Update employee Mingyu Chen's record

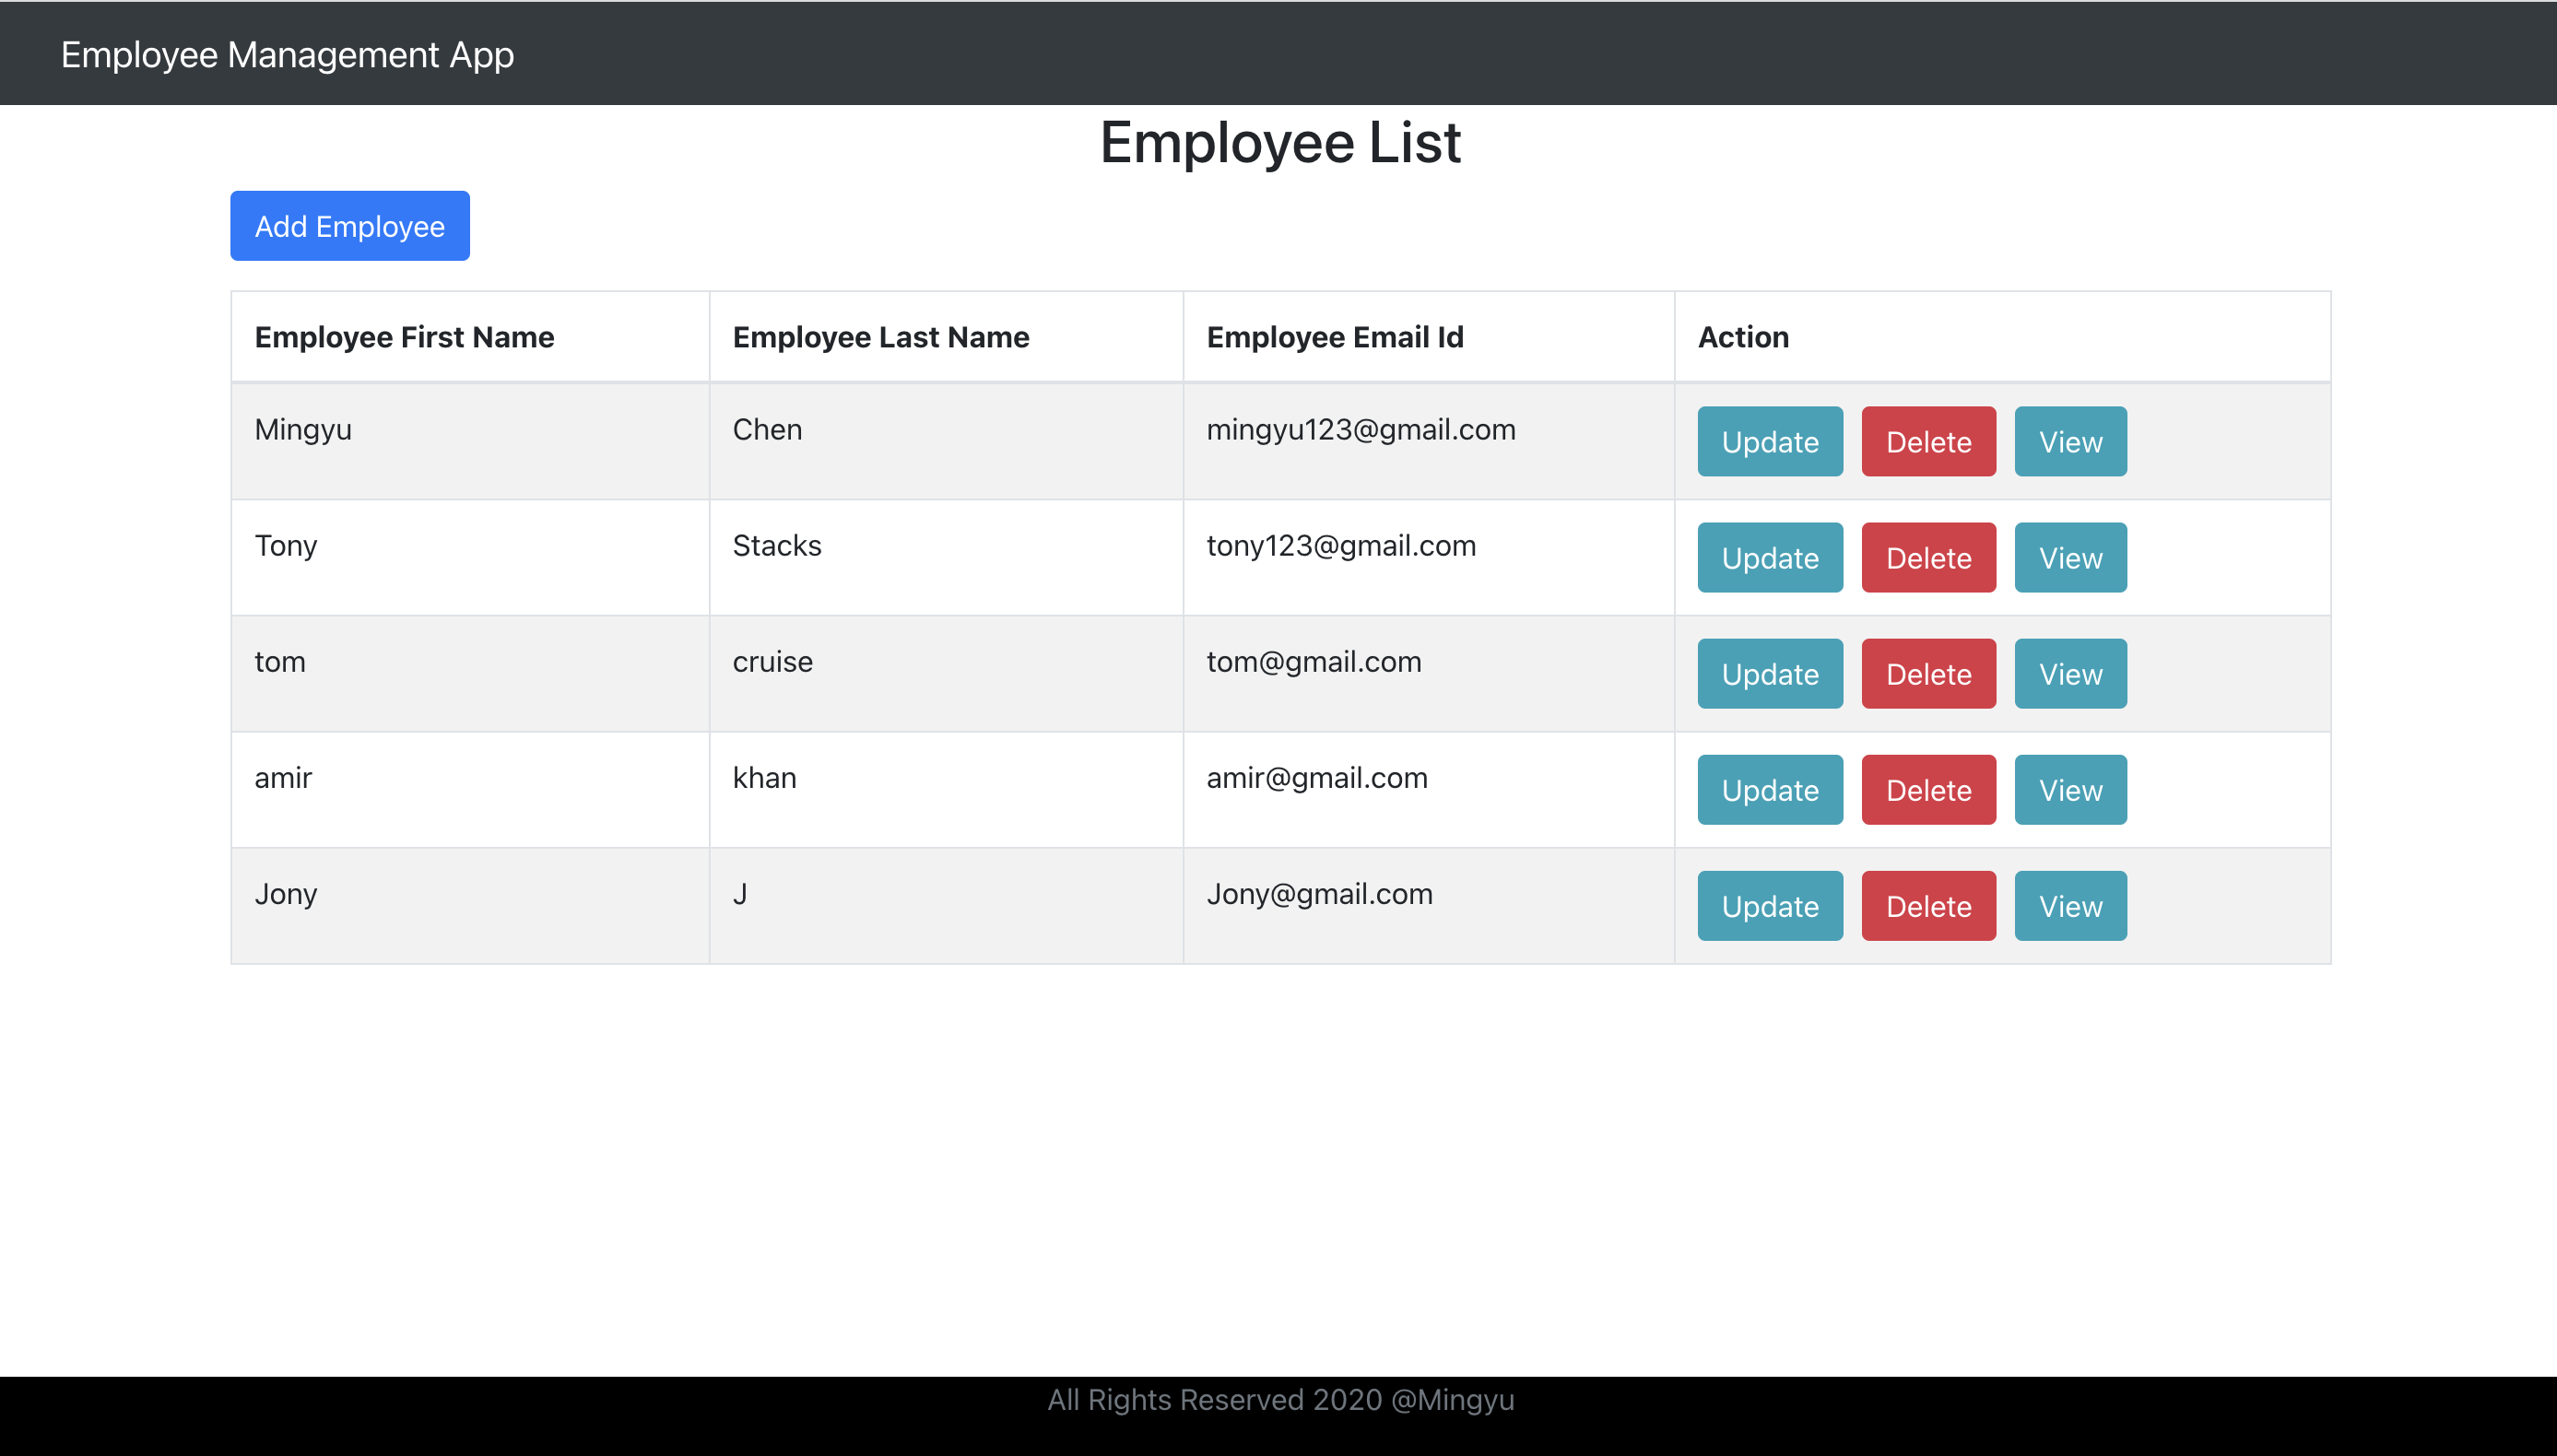pos(1768,441)
